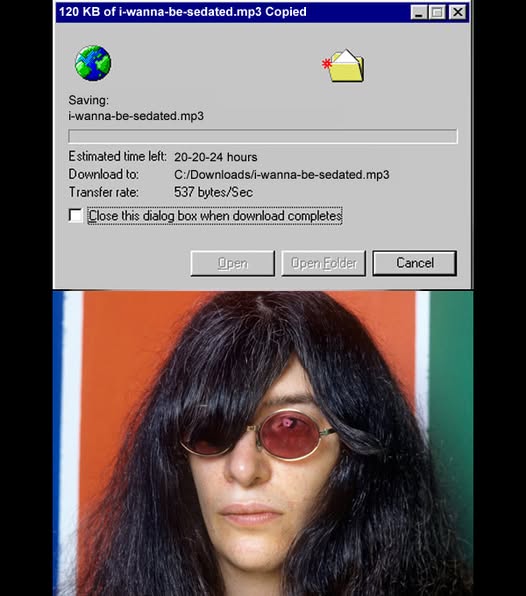This screenshot has width=526, height=596.
Task: Click the 'Saving:' label
Action: click(x=89, y=100)
